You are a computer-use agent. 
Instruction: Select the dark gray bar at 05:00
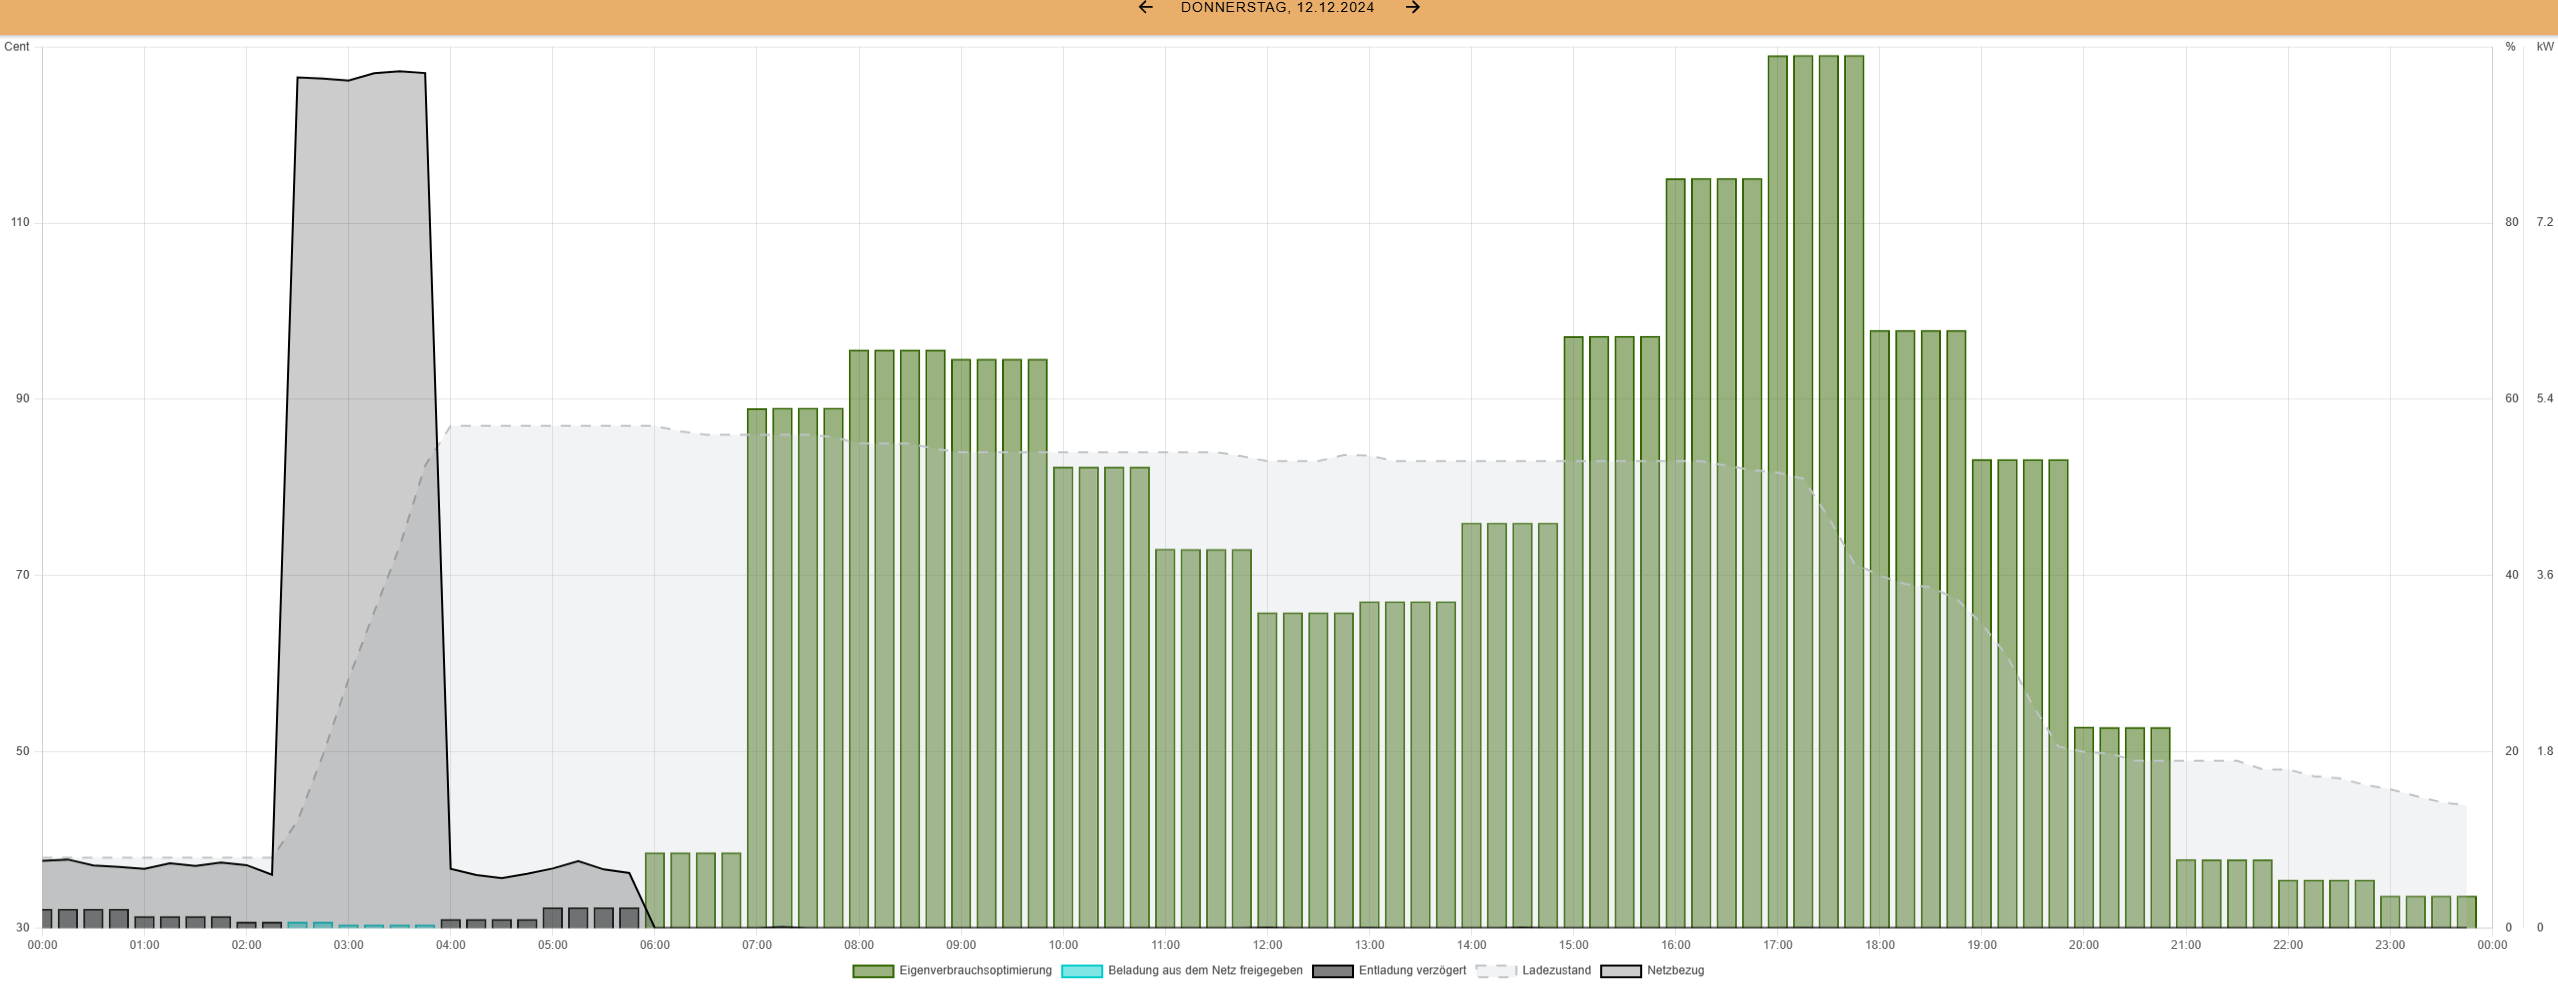click(x=552, y=918)
